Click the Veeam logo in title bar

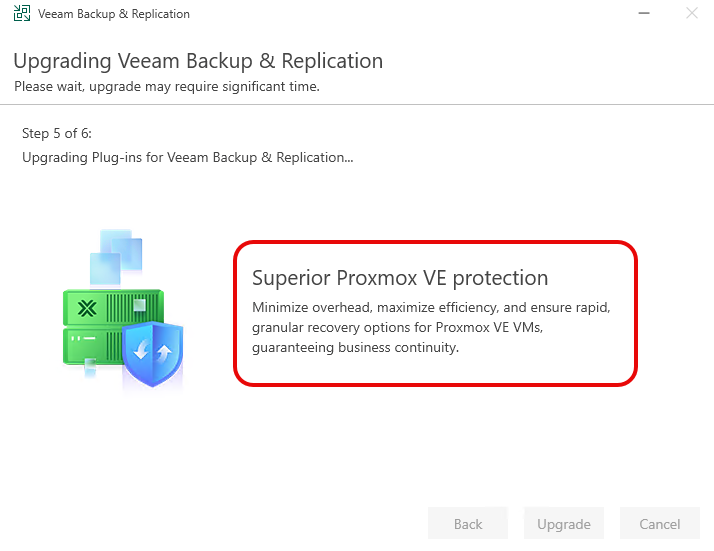(21, 14)
